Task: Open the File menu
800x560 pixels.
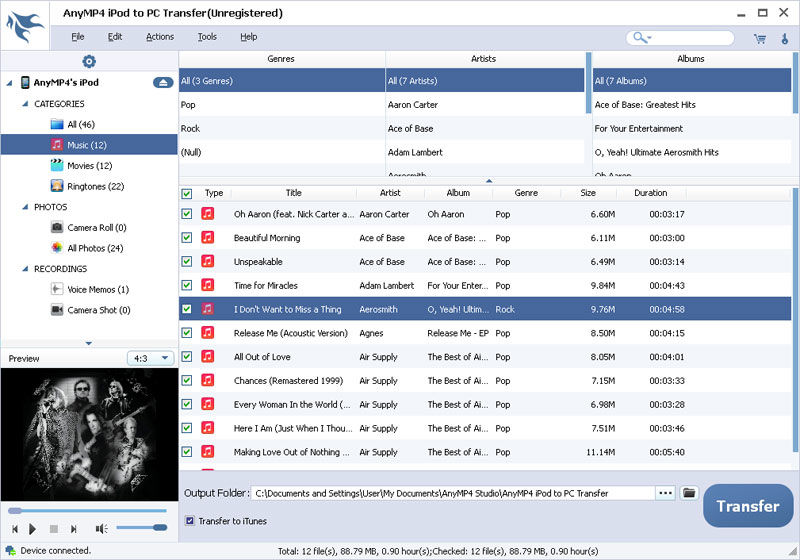Action: point(78,37)
